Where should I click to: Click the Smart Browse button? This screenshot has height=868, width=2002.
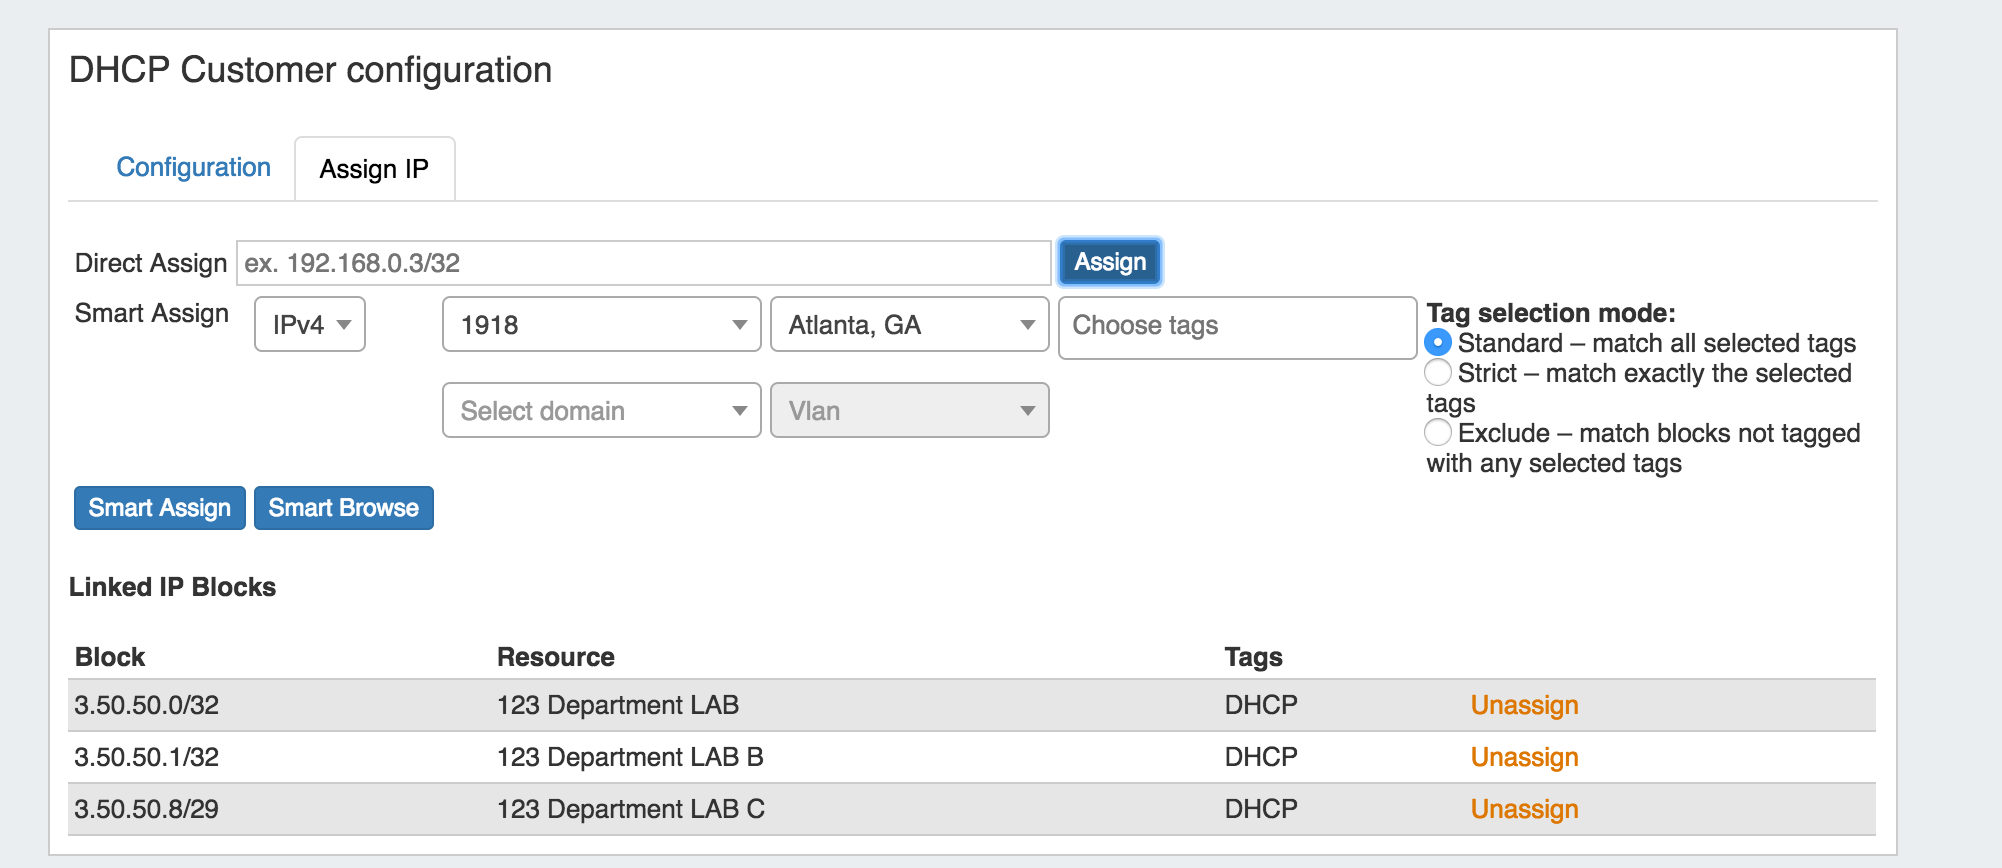[343, 508]
